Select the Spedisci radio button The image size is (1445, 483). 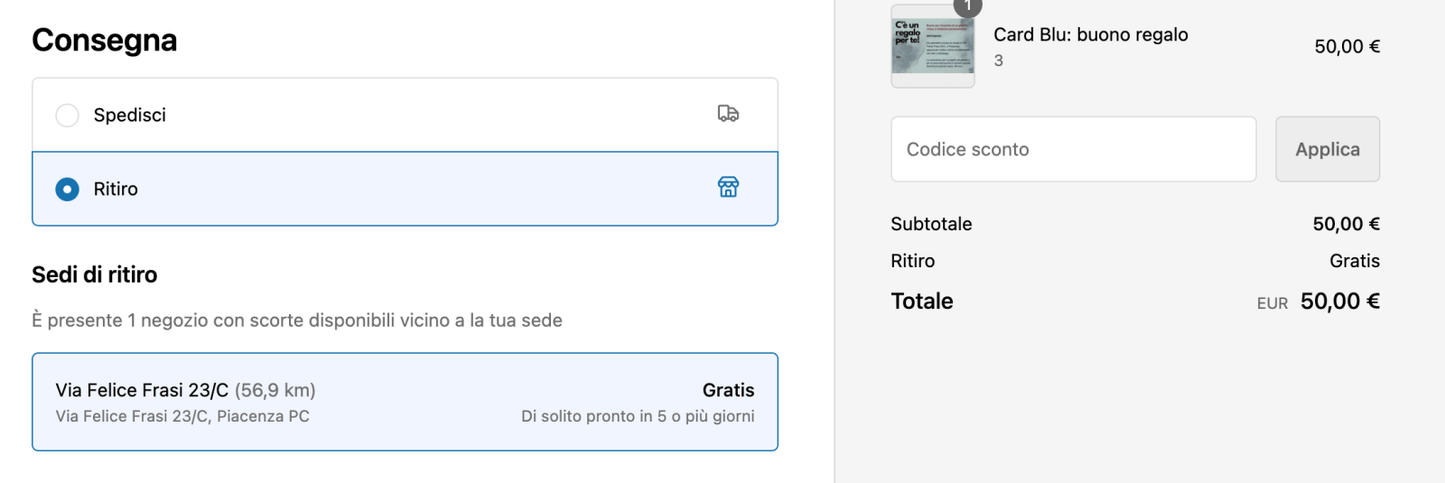point(67,115)
